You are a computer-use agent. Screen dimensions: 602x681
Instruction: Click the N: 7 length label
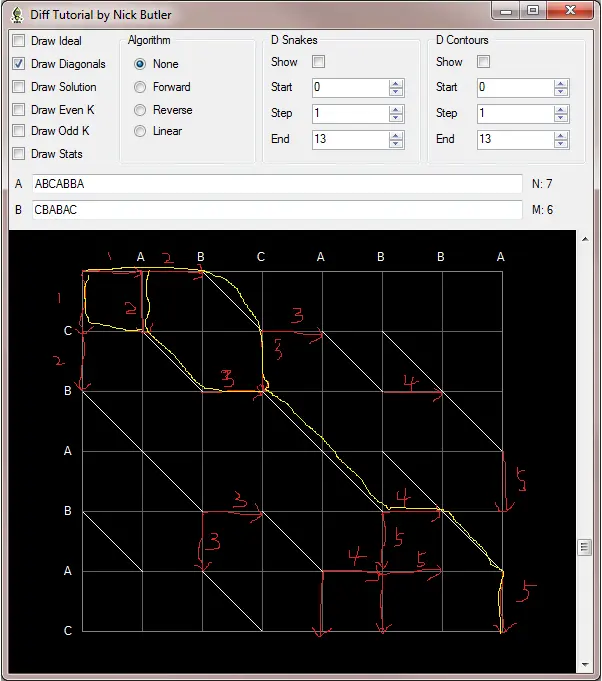[x=542, y=184]
